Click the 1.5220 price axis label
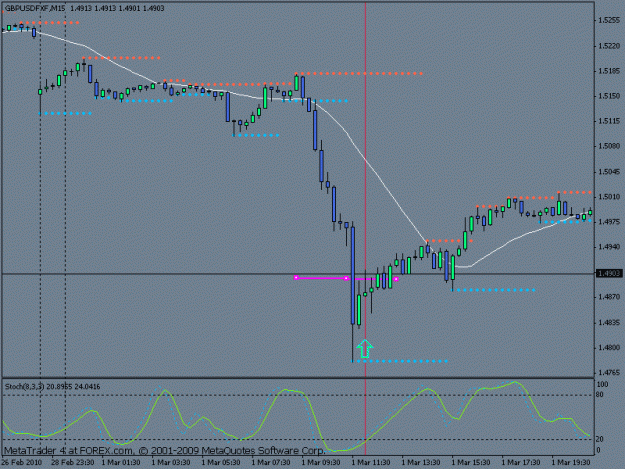Image resolution: width=625 pixels, height=469 pixels. pos(609,46)
